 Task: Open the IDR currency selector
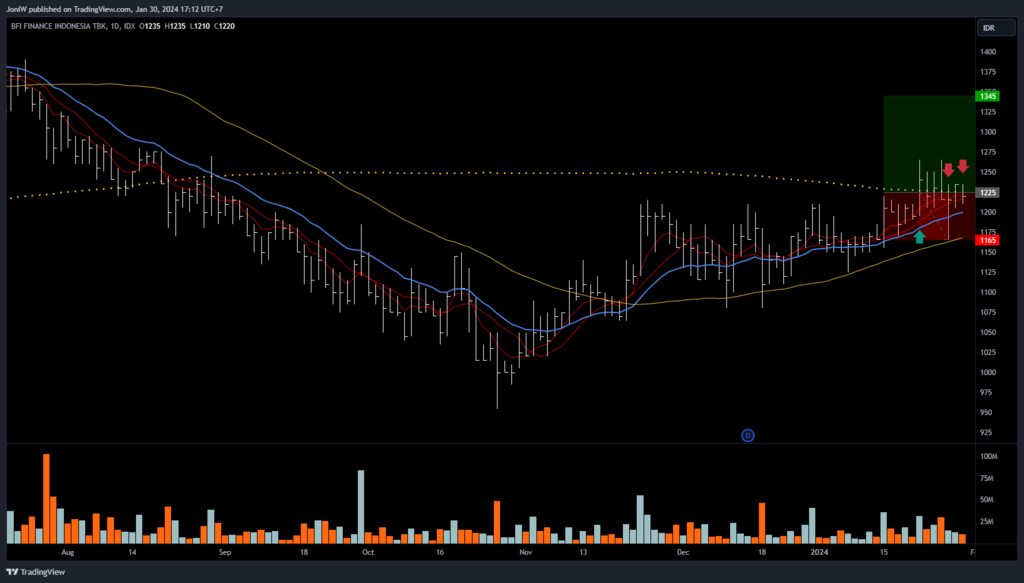click(988, 28)
